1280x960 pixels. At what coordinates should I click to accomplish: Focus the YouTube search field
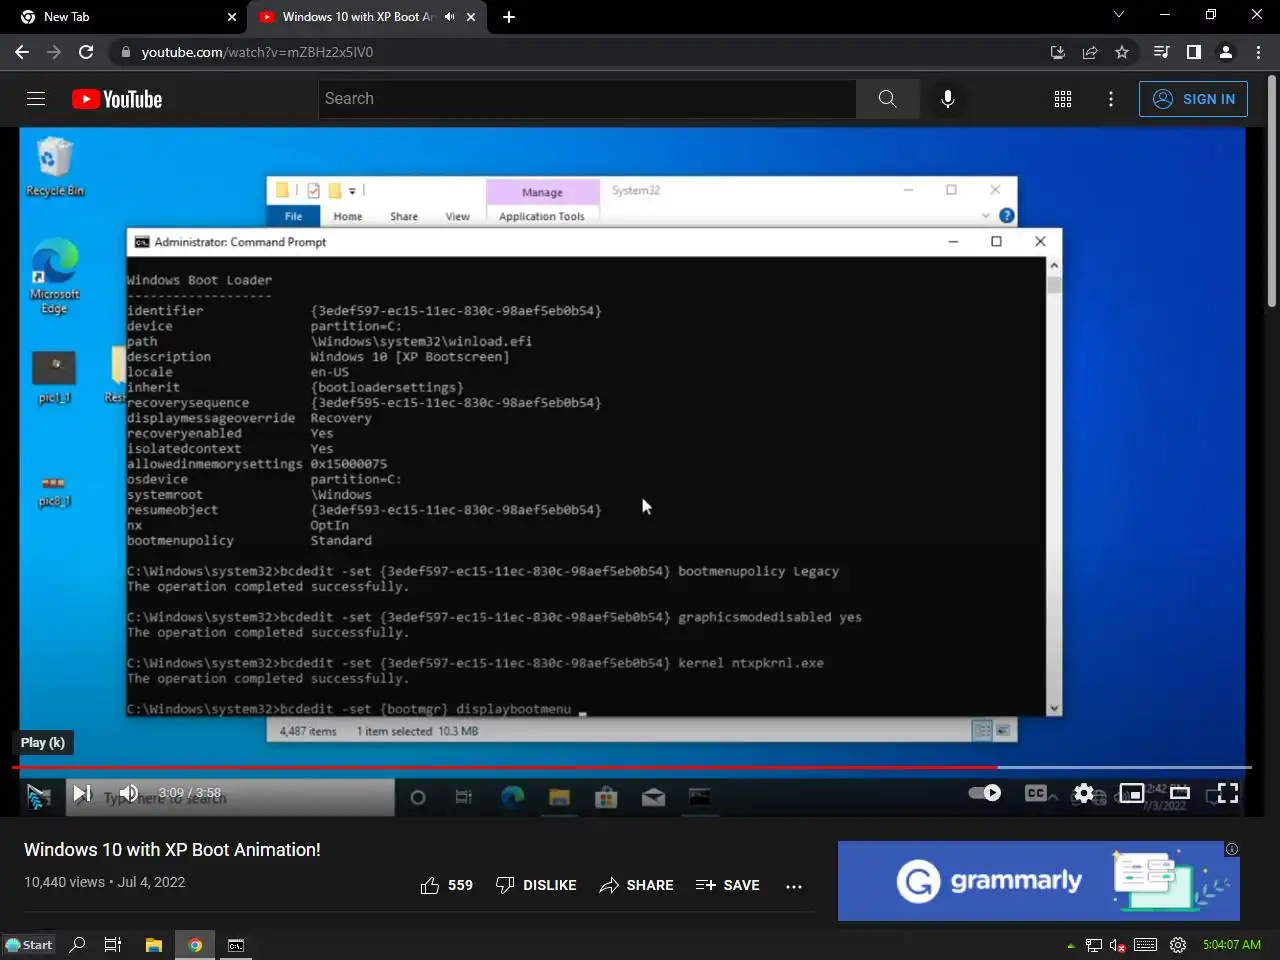587,99
